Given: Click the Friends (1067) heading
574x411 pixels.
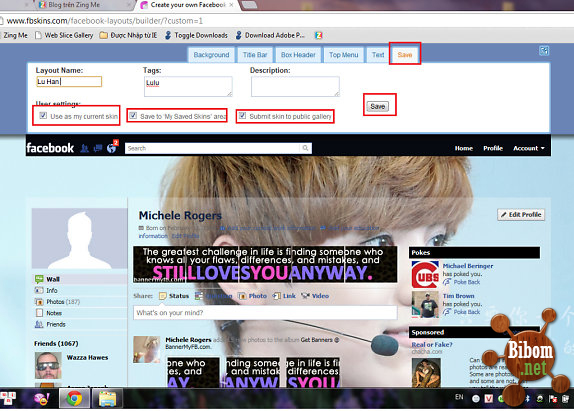Looking at the screenshot, I should (x=56, y=343).
